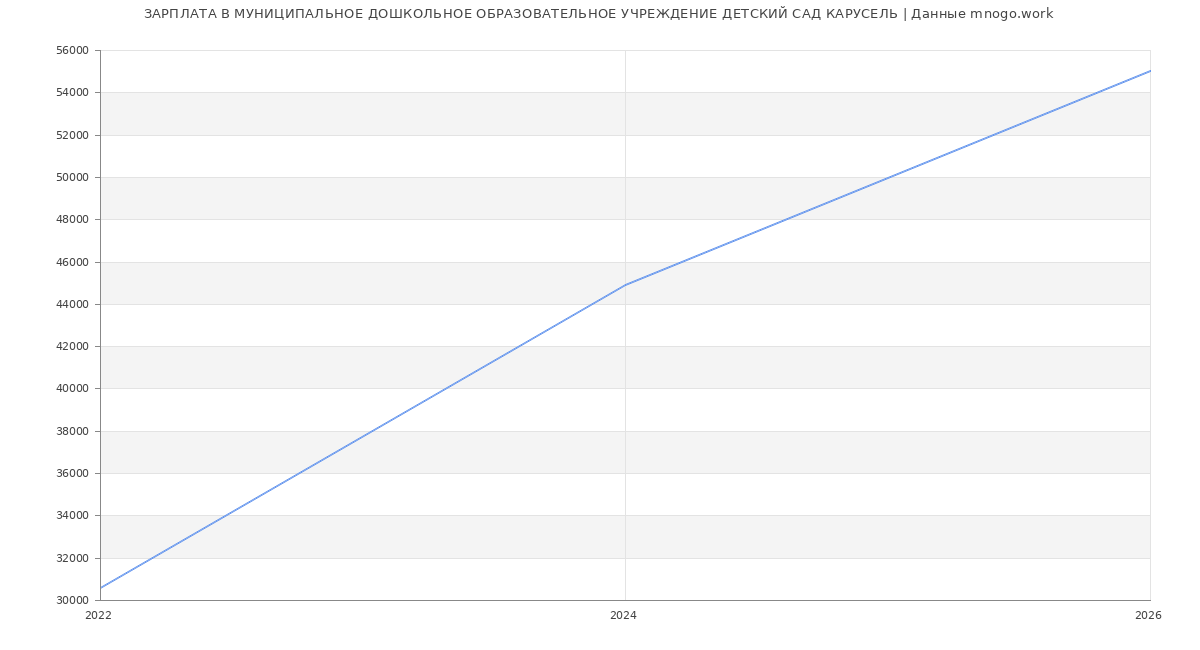1200x650 pixels.
Task: Click the 54000 y-axis label
Action: [x=72, y=93]
